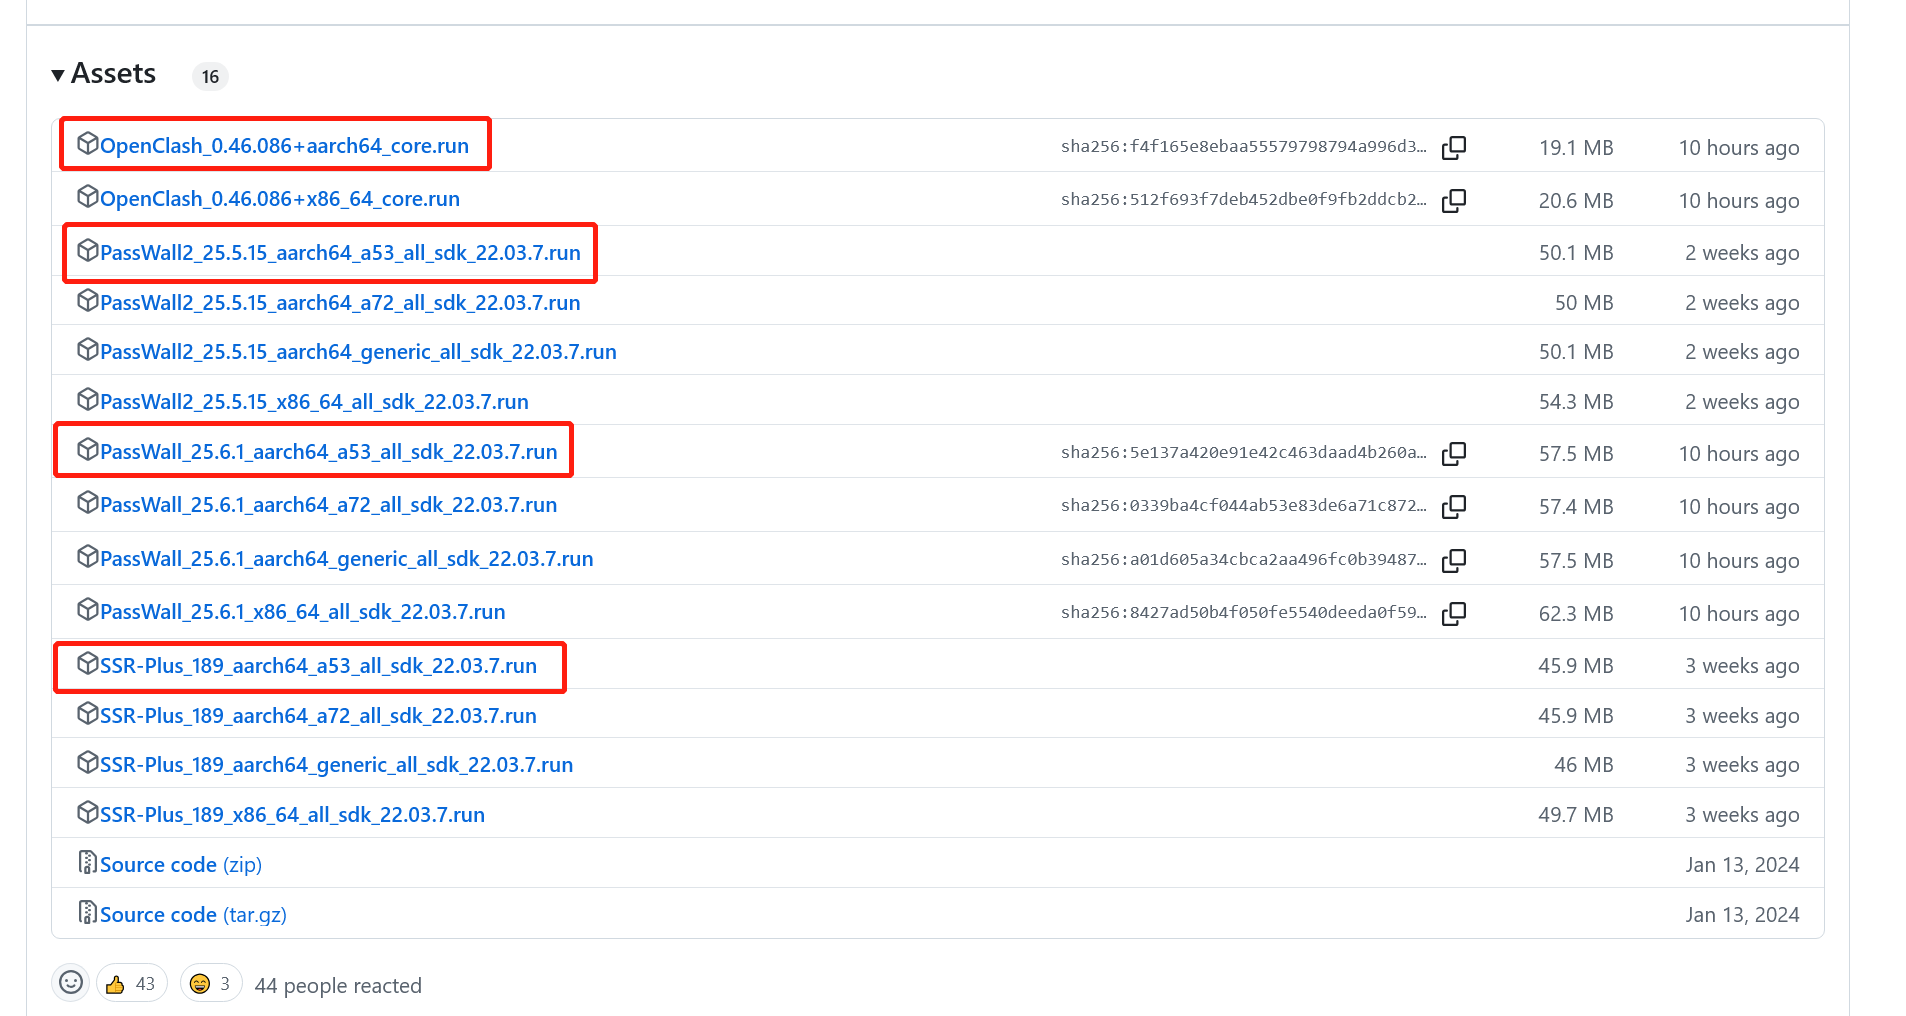1906x1016 pixels.
Task: Click package icon beside PassWall_25.6.1 aarch64_a53
Action: [88, 449]
